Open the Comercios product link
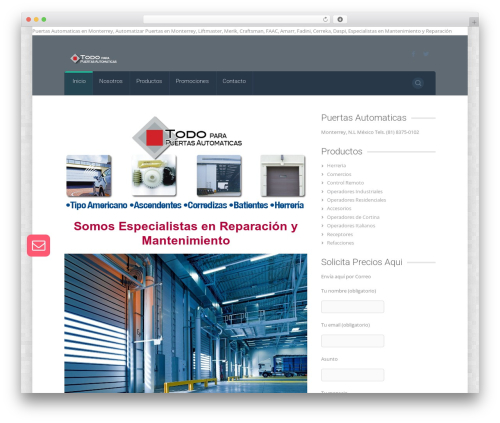Screen dimensions: 500x423 click(x=339, y=174)
